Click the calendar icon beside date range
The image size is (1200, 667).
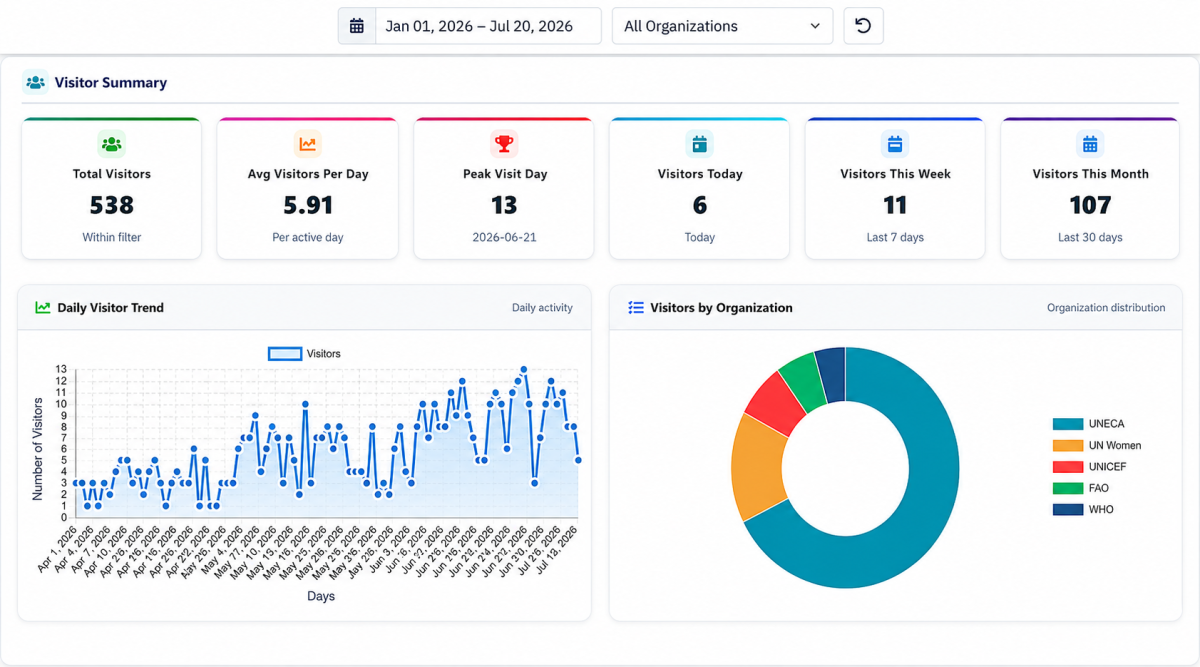tap(357, 26)
